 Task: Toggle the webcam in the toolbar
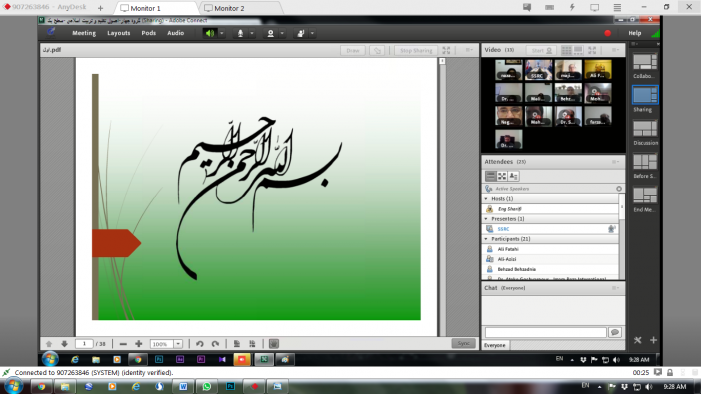pos(270,33)
